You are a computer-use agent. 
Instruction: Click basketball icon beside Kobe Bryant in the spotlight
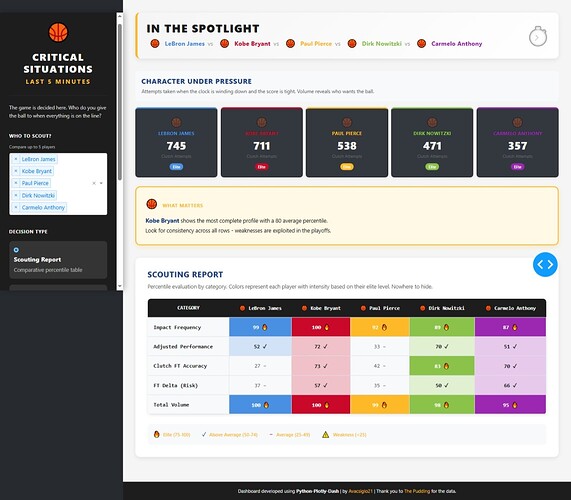(x=225, y=44)
